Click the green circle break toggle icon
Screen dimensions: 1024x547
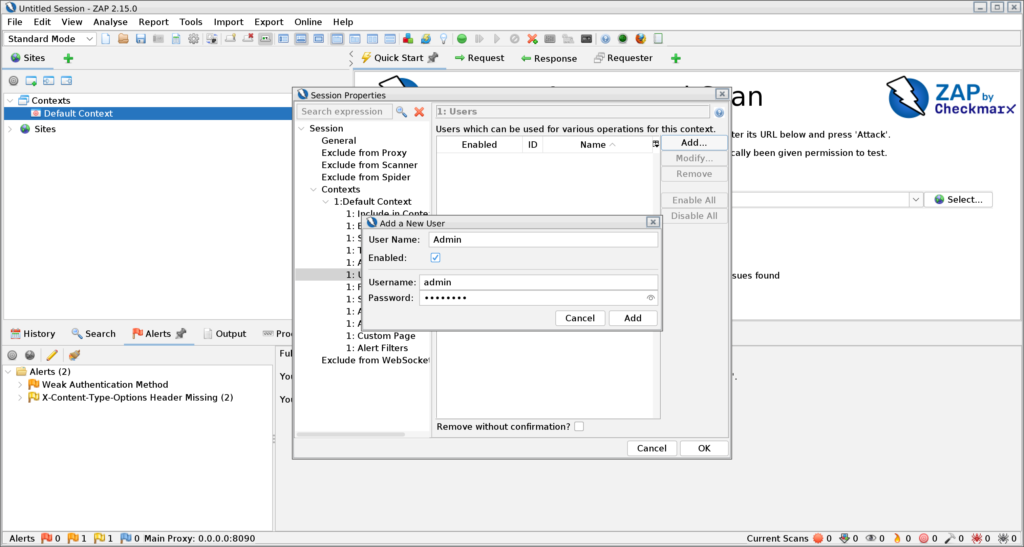point(462,39)
